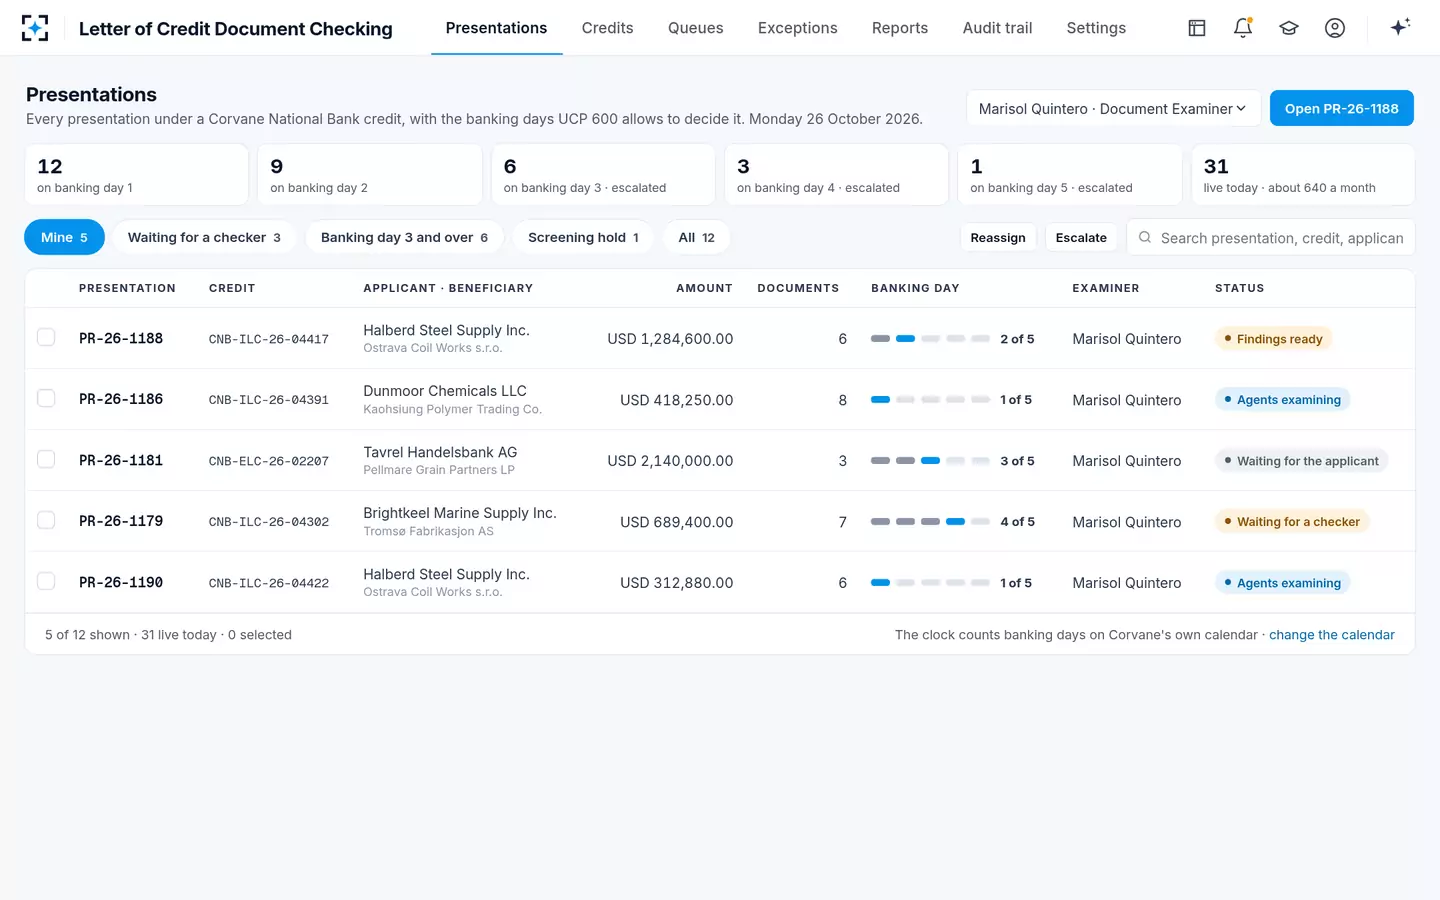Open the Marisol Quintero role dropdown
This screenshot has width=1440, height=900.
pos(1112,108)
